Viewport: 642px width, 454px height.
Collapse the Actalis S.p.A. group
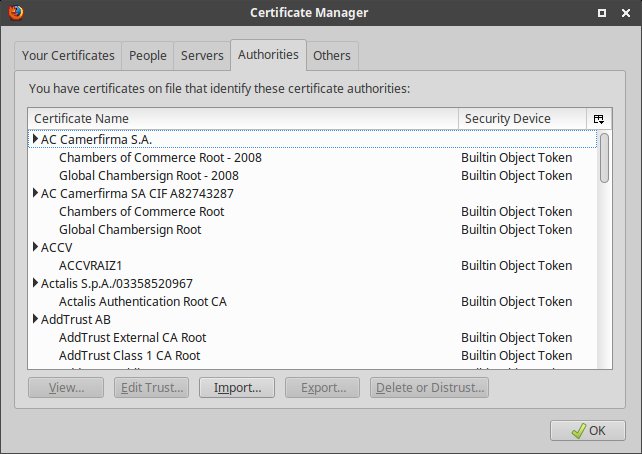[x=37, y=284]
